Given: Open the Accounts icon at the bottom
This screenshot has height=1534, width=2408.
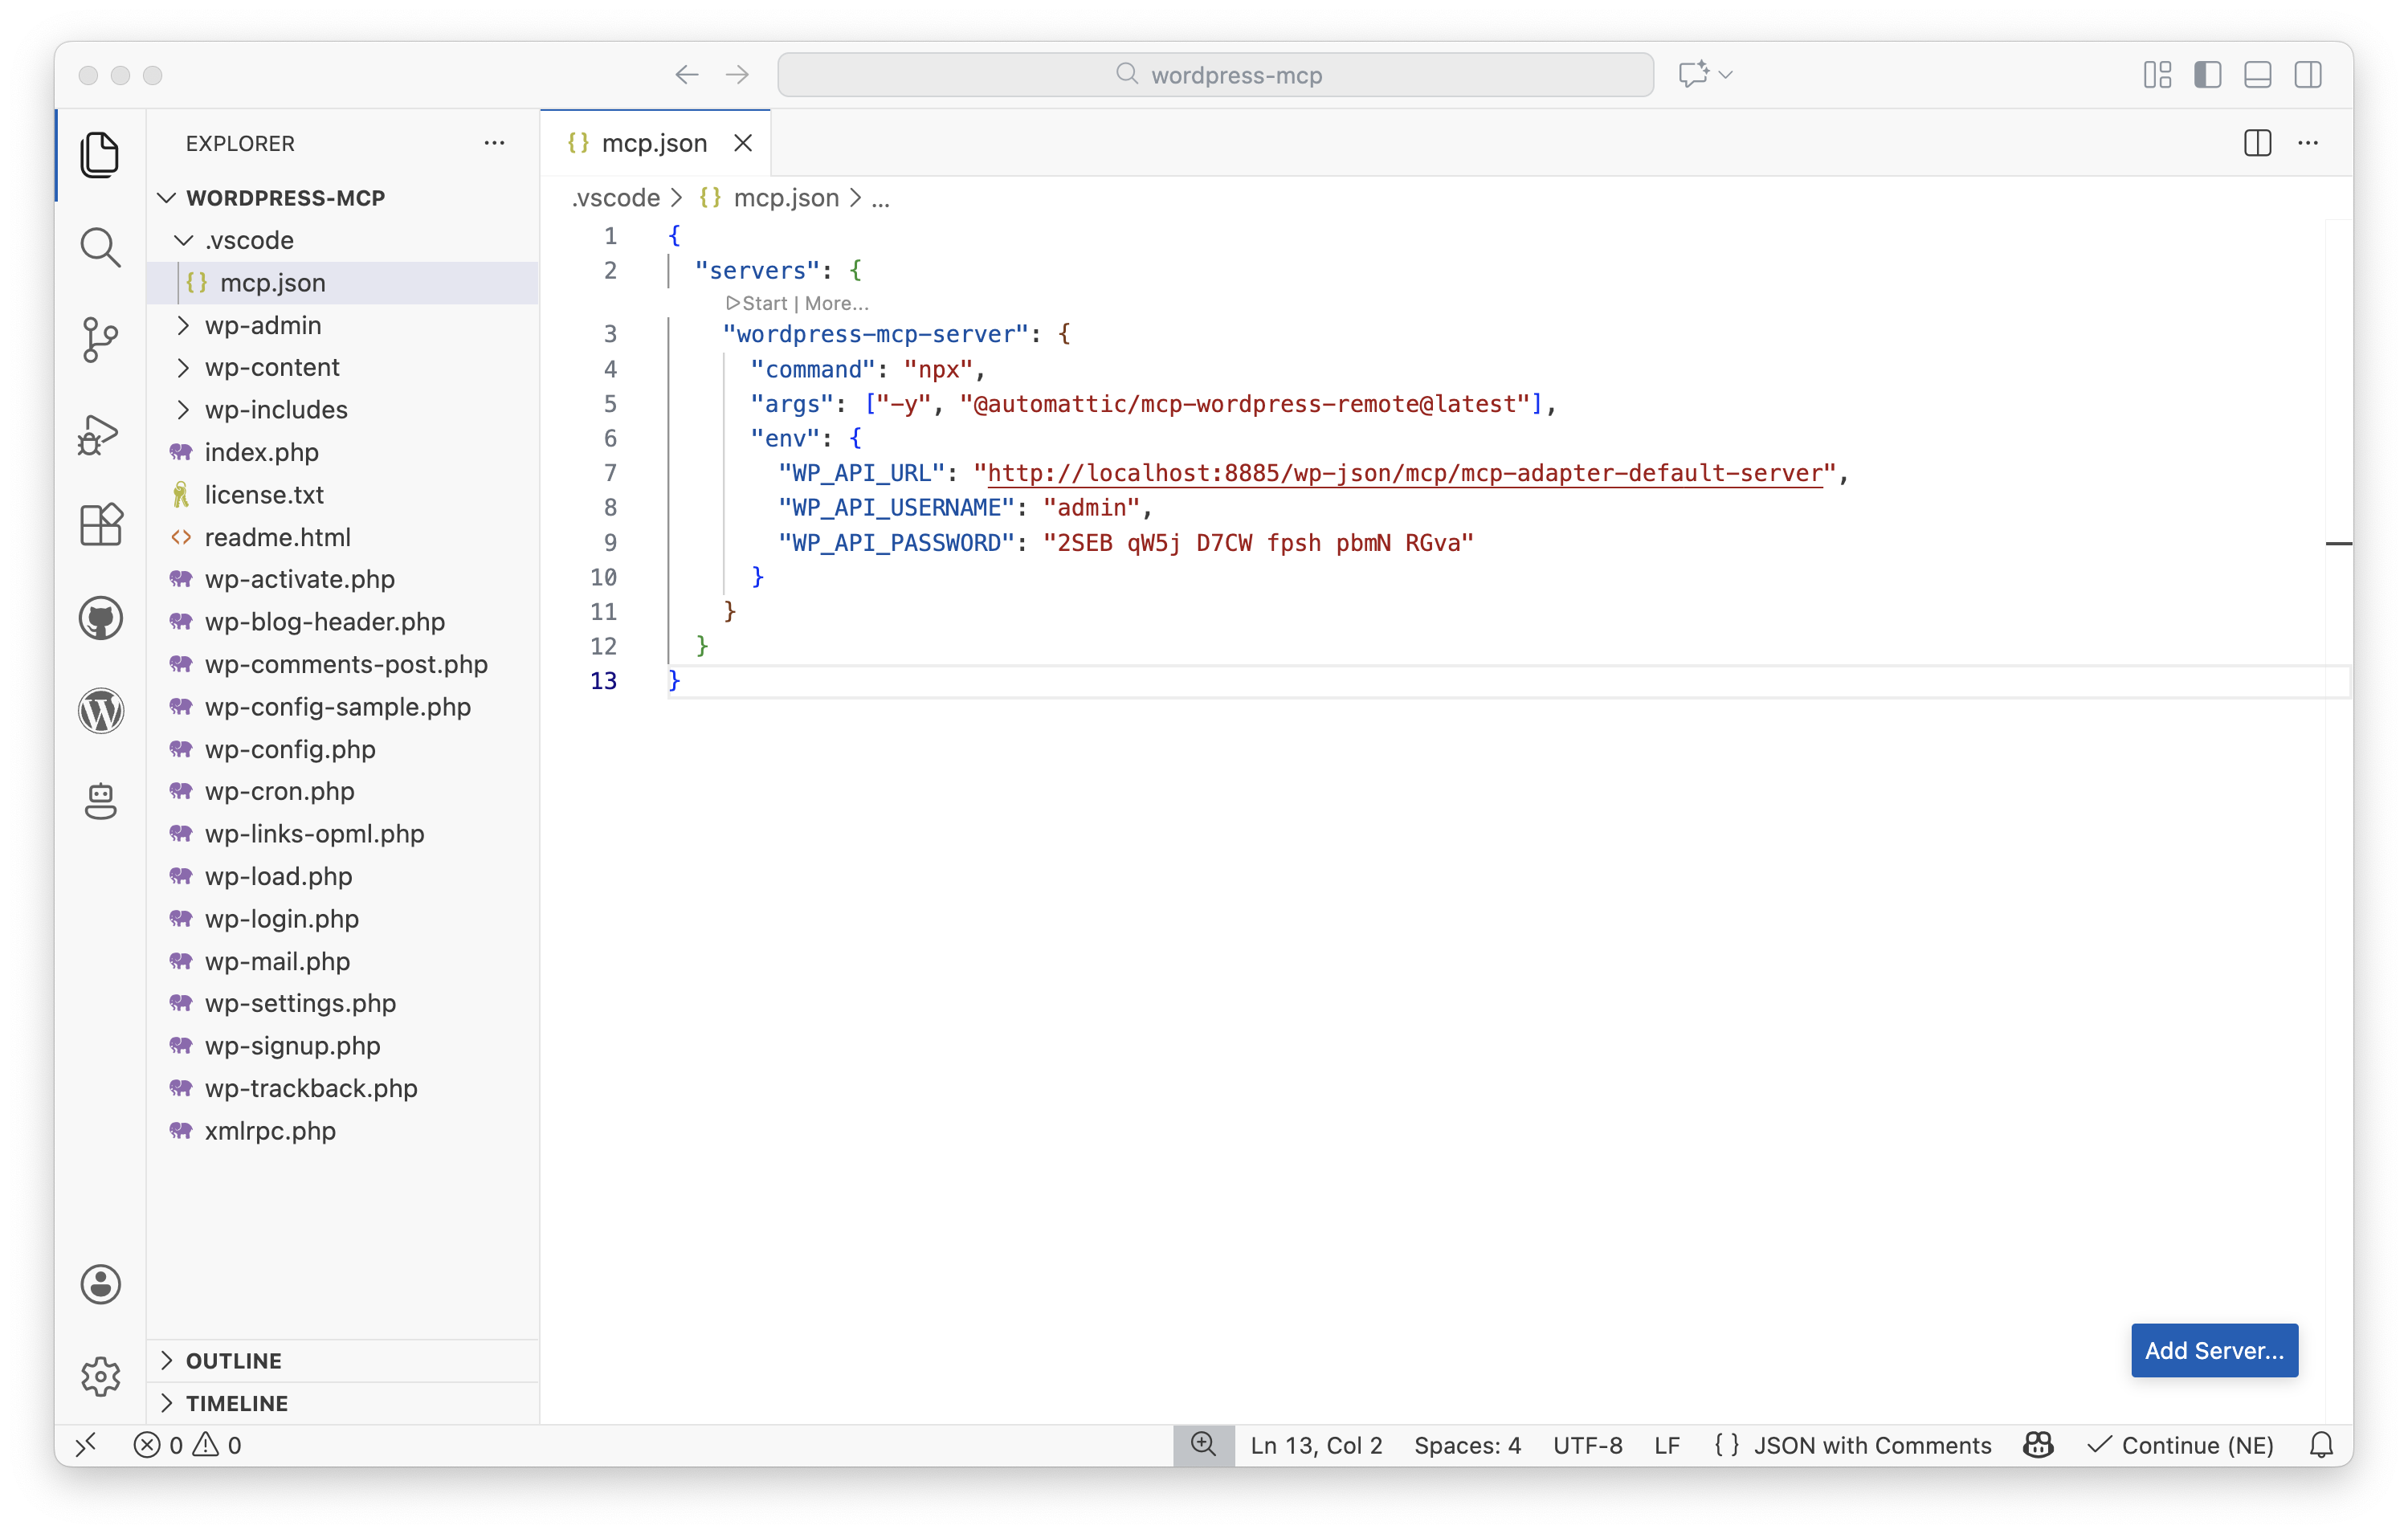Looking at the screenshot, I should pos(100,1285).
